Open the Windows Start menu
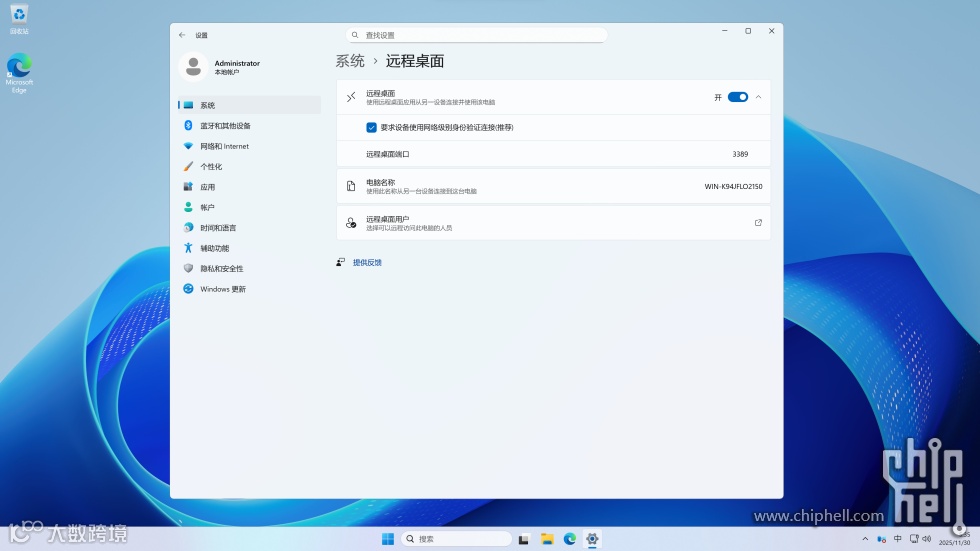Viewport: 980px width, 551px height. (x=388, y=539)
